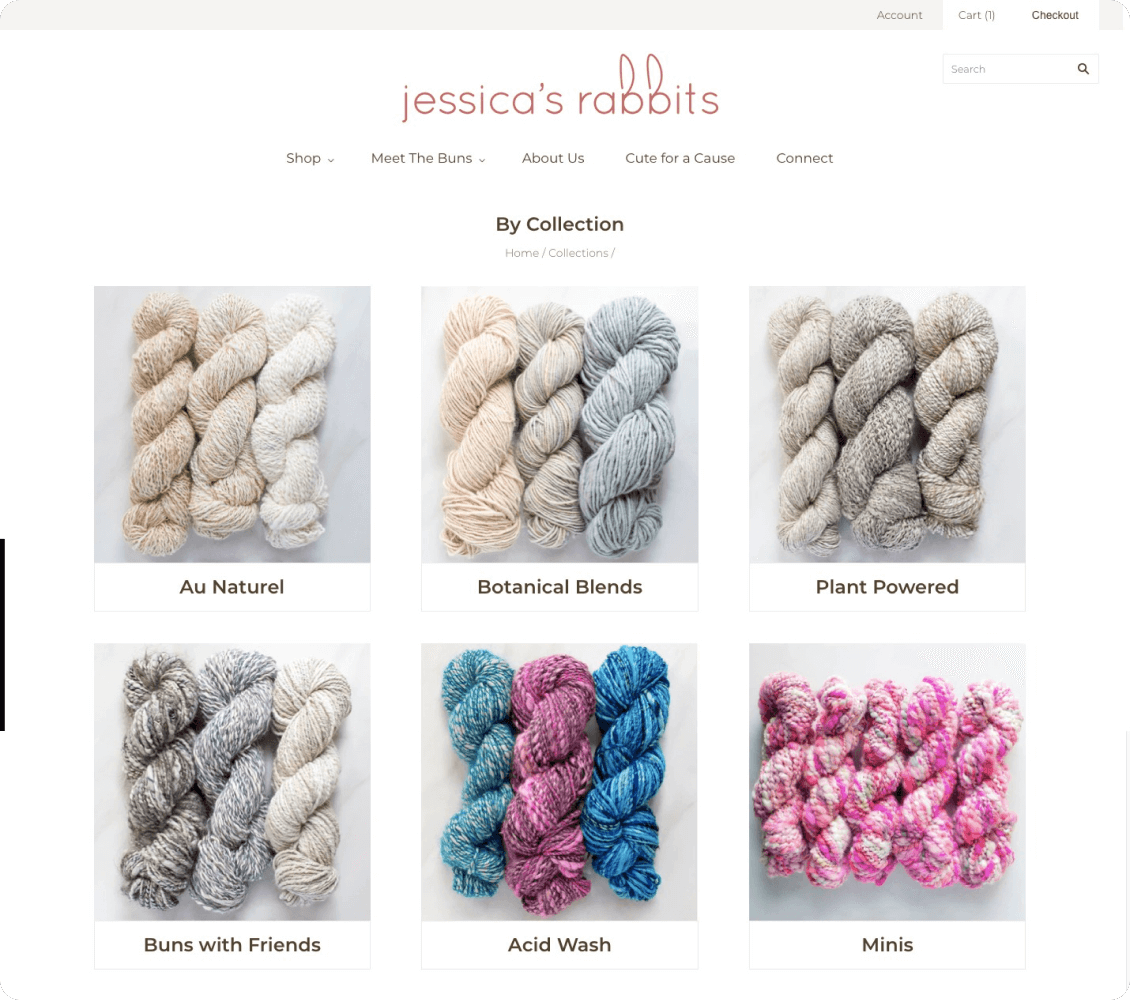View the Cart (1) link
Image resolution: width=1130 pixels, height=1000 pixels.
976,15
